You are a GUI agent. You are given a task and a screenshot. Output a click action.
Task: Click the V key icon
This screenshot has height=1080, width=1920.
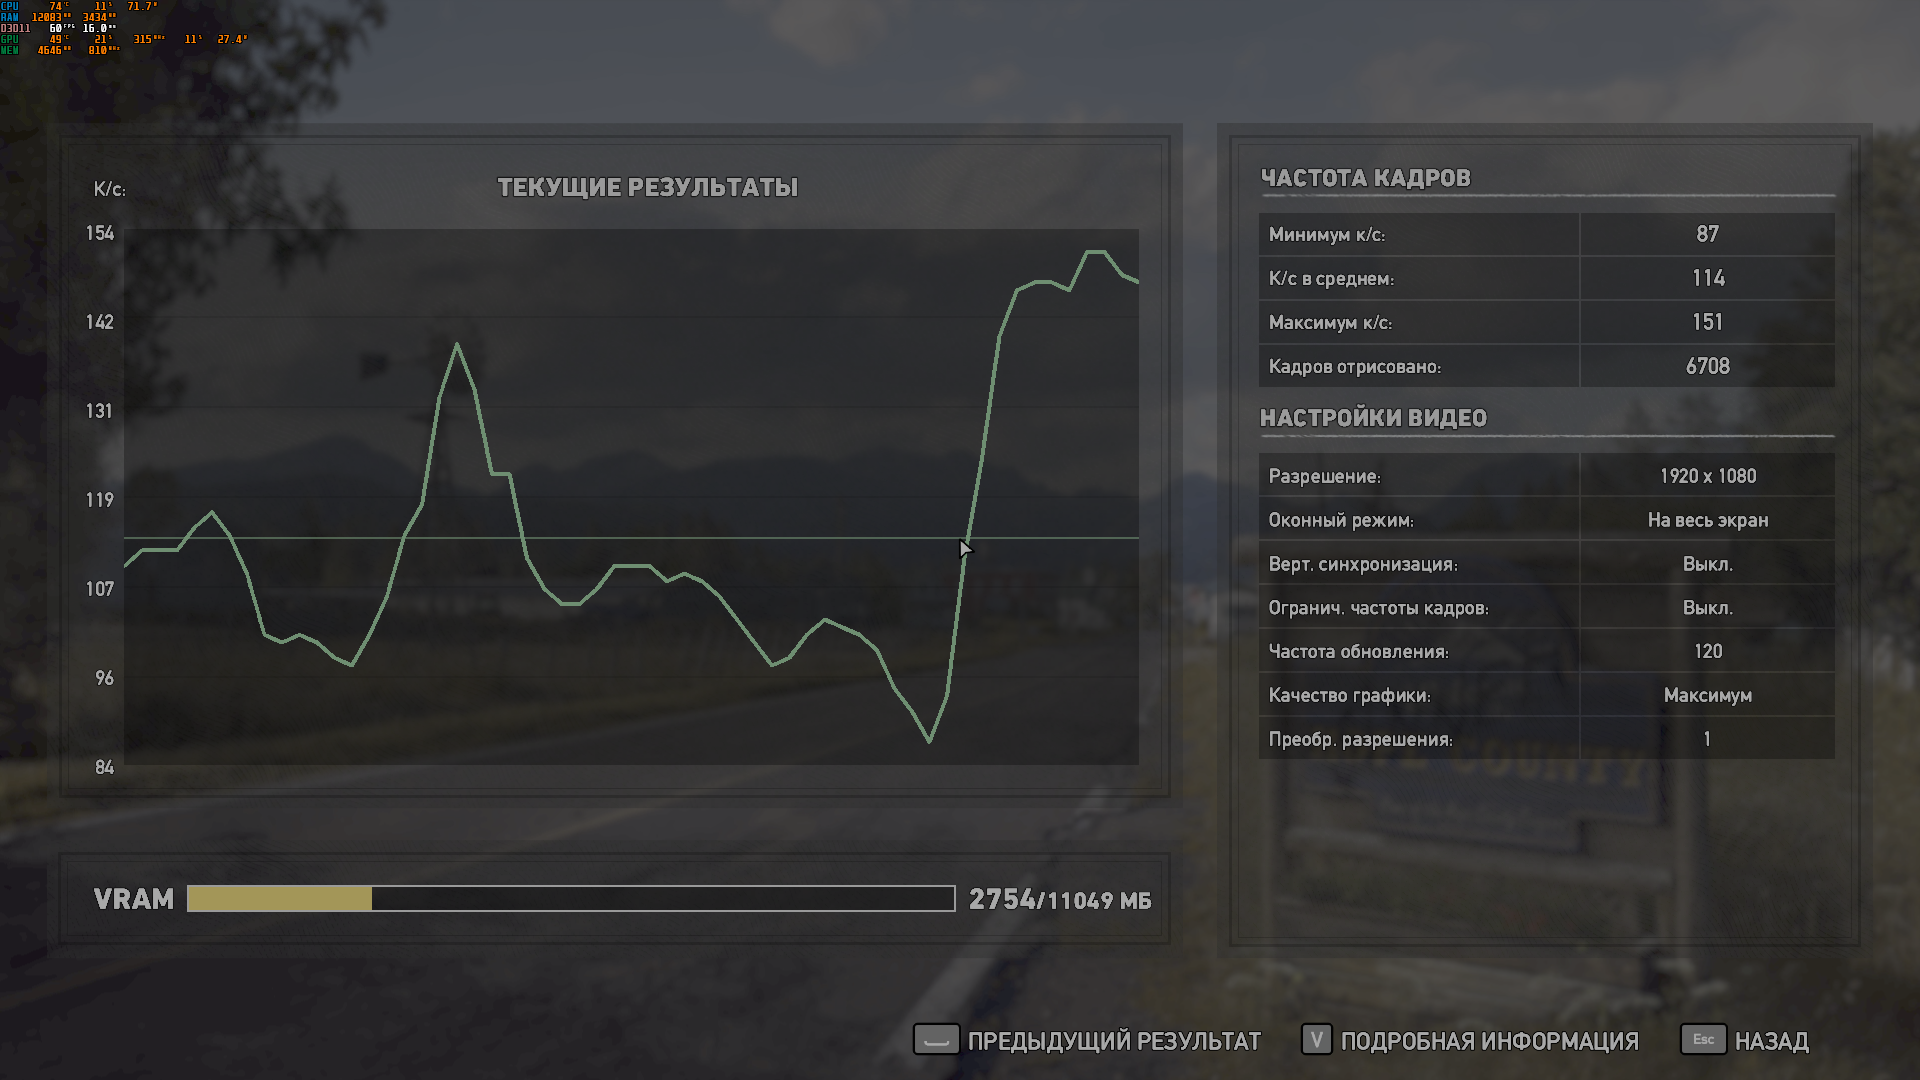coord(1316,1040)
